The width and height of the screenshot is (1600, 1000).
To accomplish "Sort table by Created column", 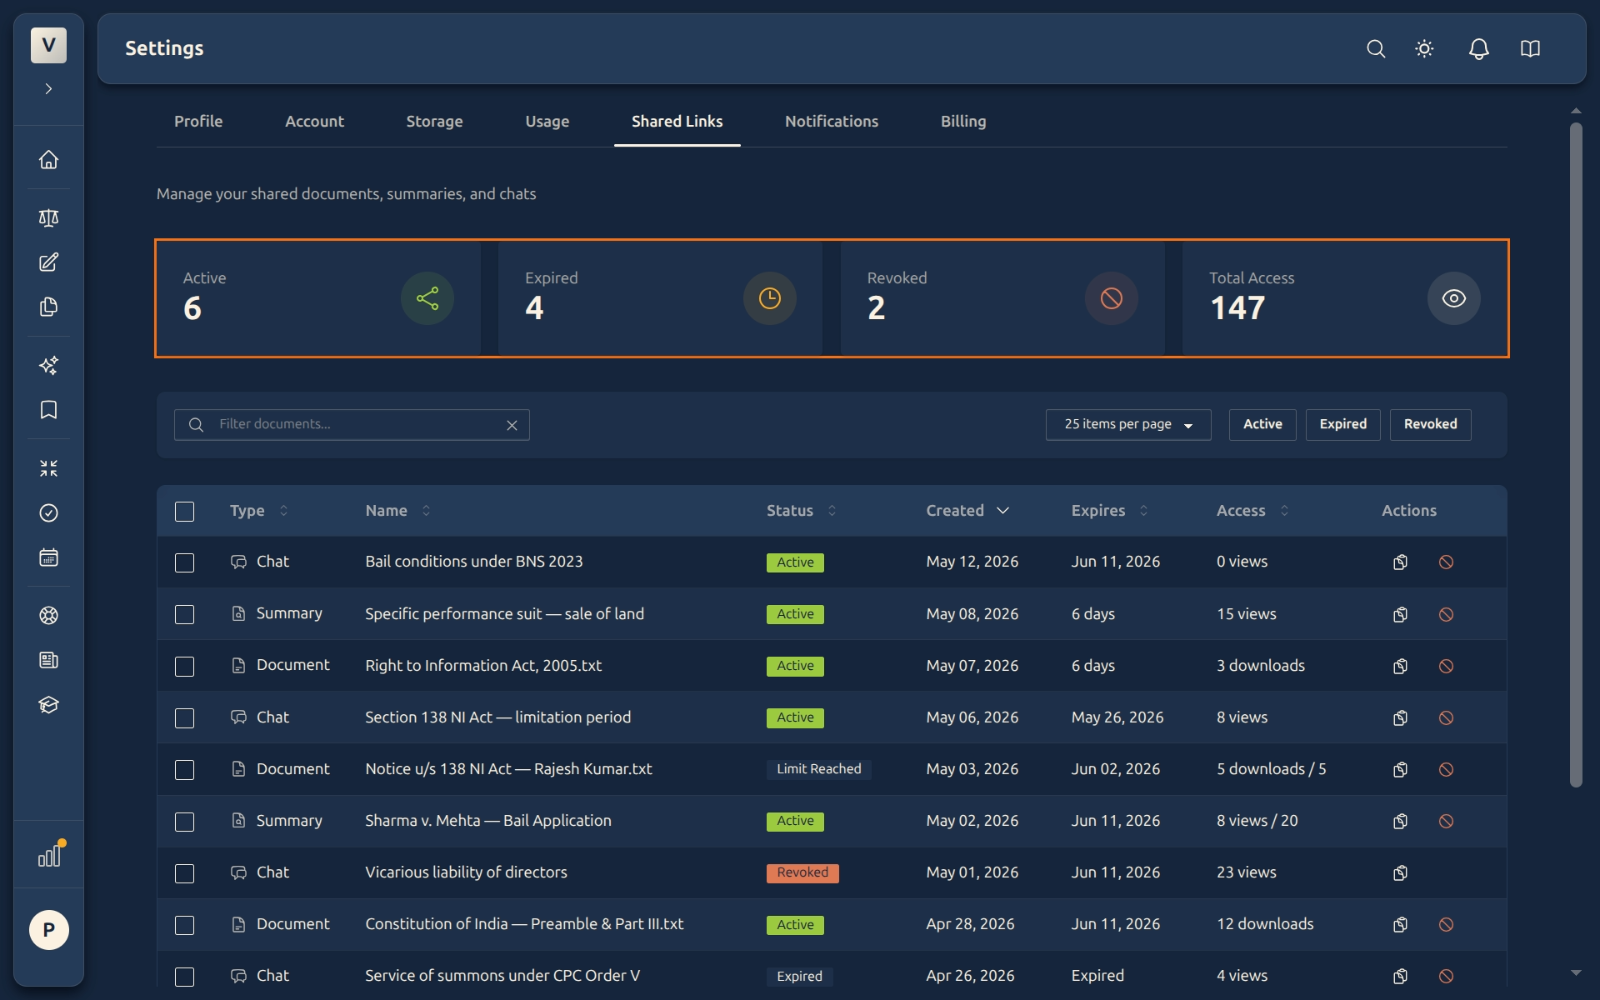I will 967,511.
